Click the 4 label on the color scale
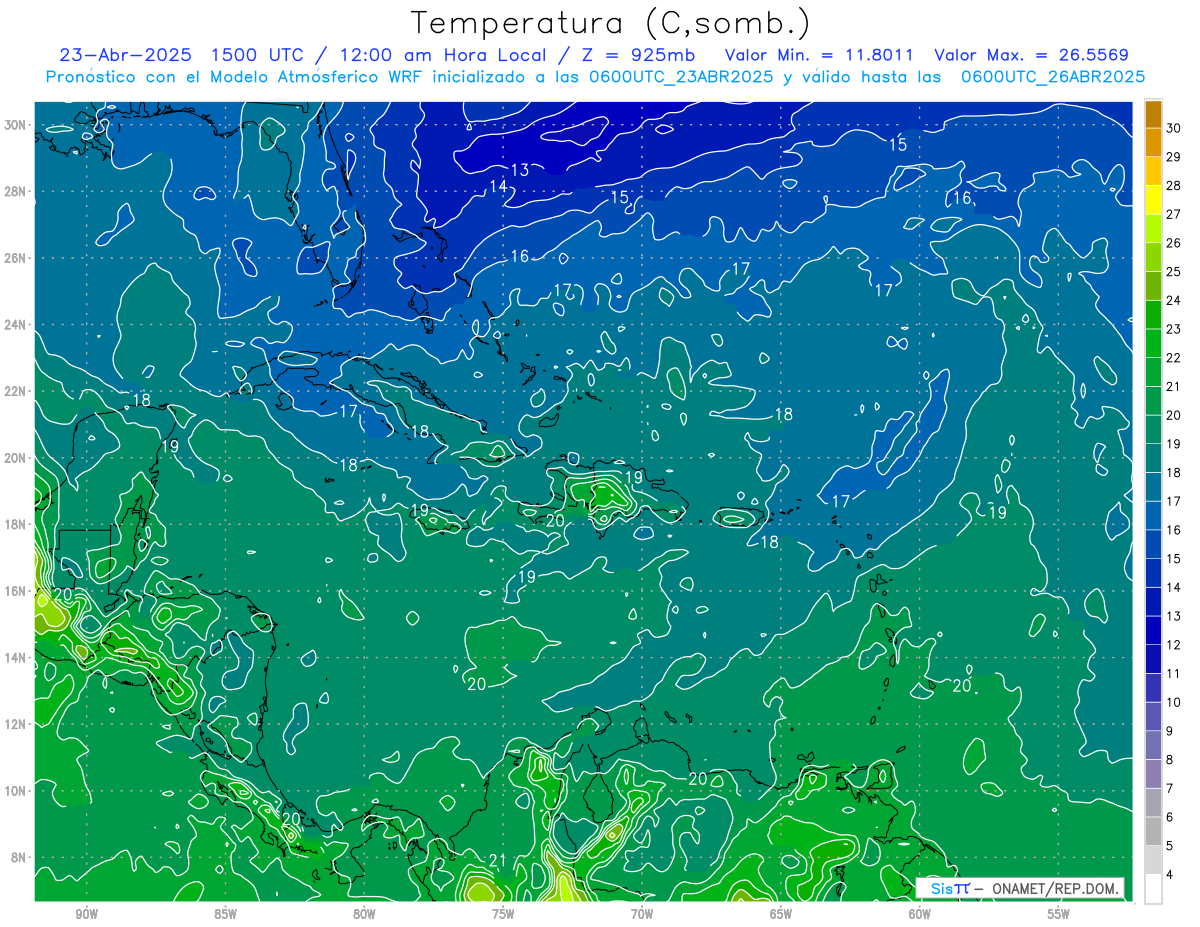Screen dimensions: 1200x927 [1171, 875]
